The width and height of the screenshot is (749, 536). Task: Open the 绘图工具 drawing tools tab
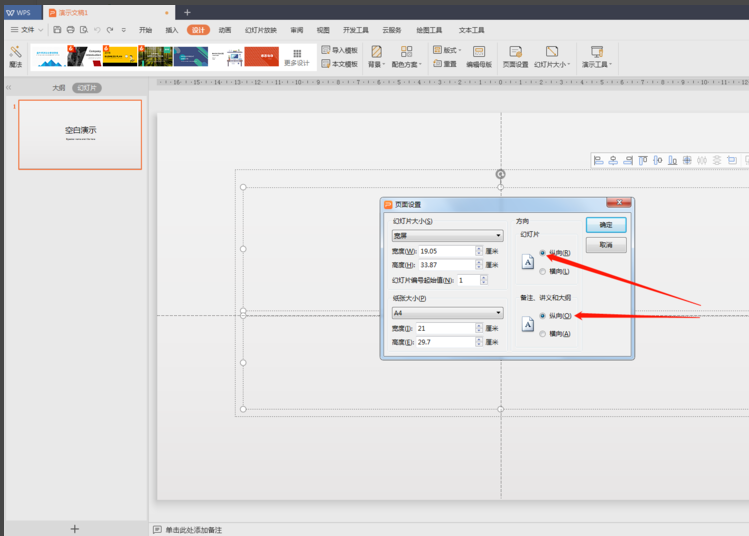pos(429,30)
